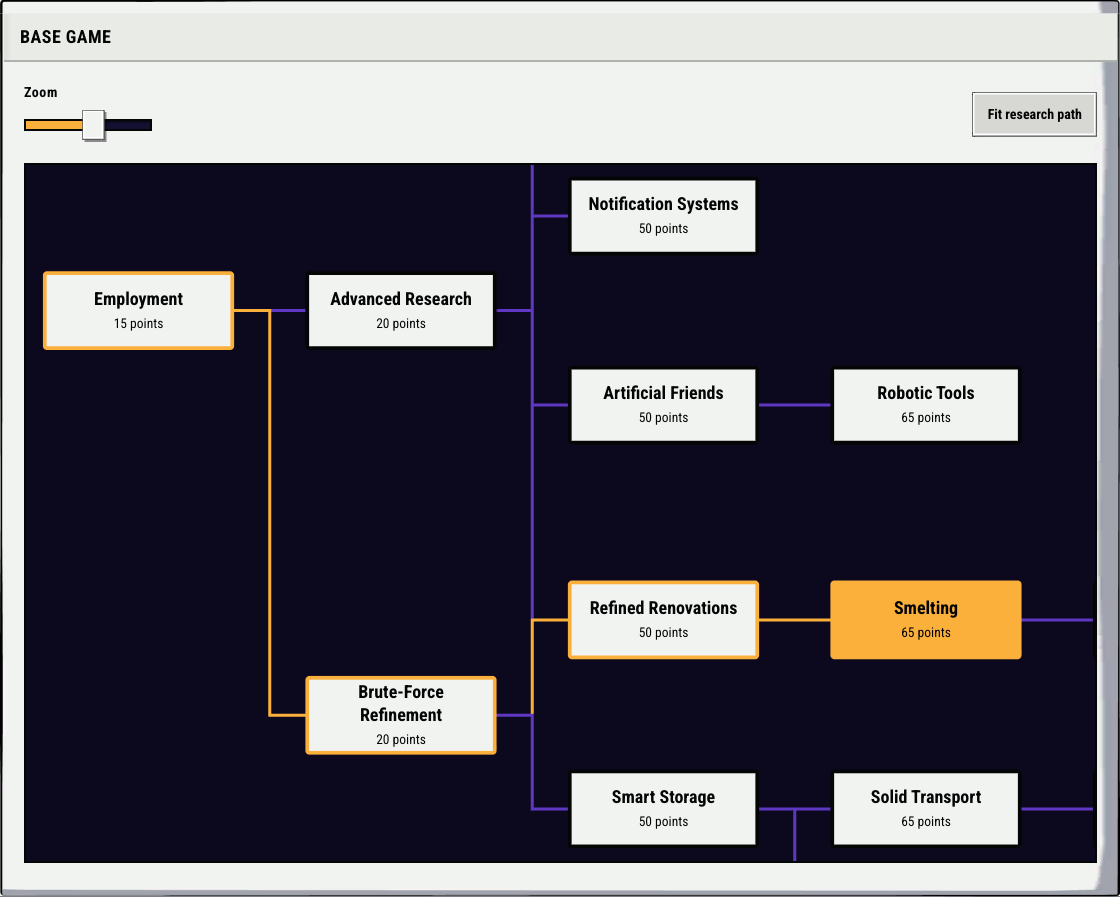Viewport: 1120px width, 897px height.
Task: Open the Notification Systems research node
Action: point(663,216)
